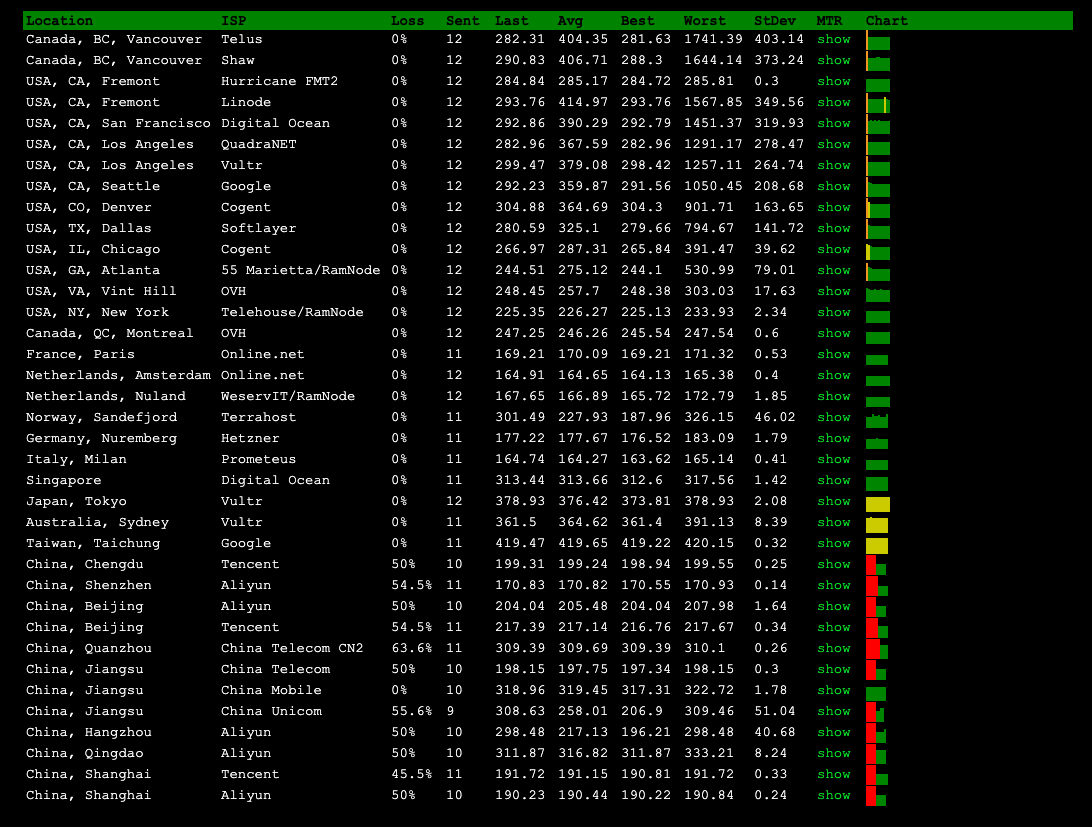Show MTR for Singapore Digital Ocean
Viewport: 1092px width, 827px height.
[834, 480]
